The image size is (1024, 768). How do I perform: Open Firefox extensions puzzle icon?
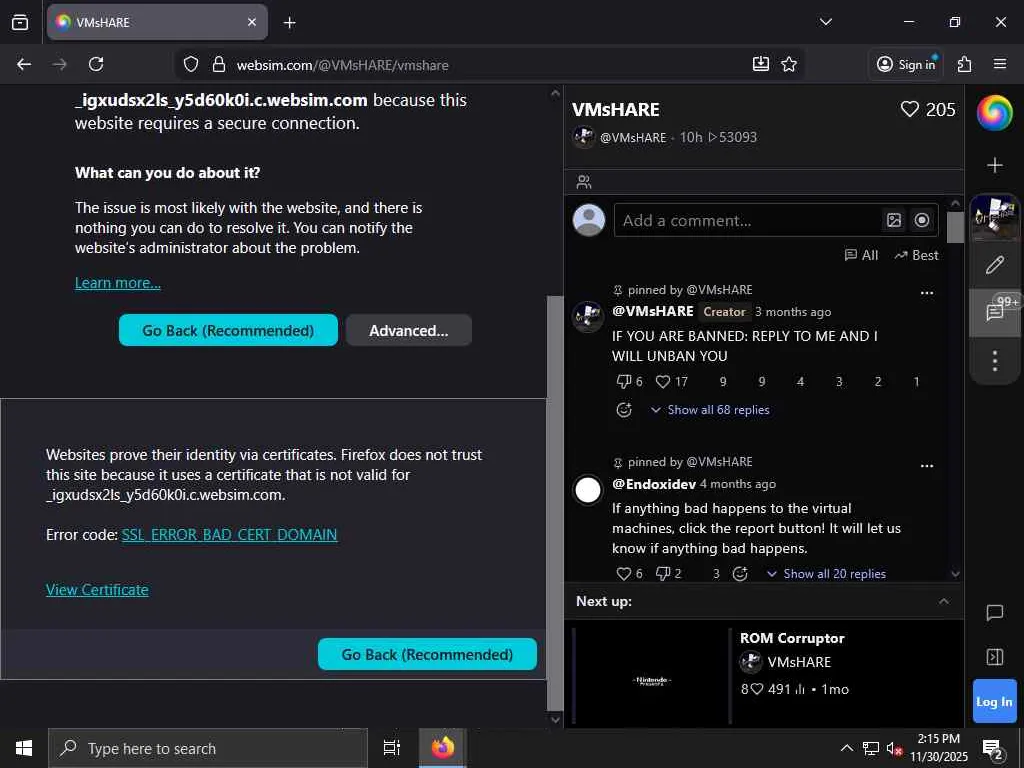[x=965, y=64]
